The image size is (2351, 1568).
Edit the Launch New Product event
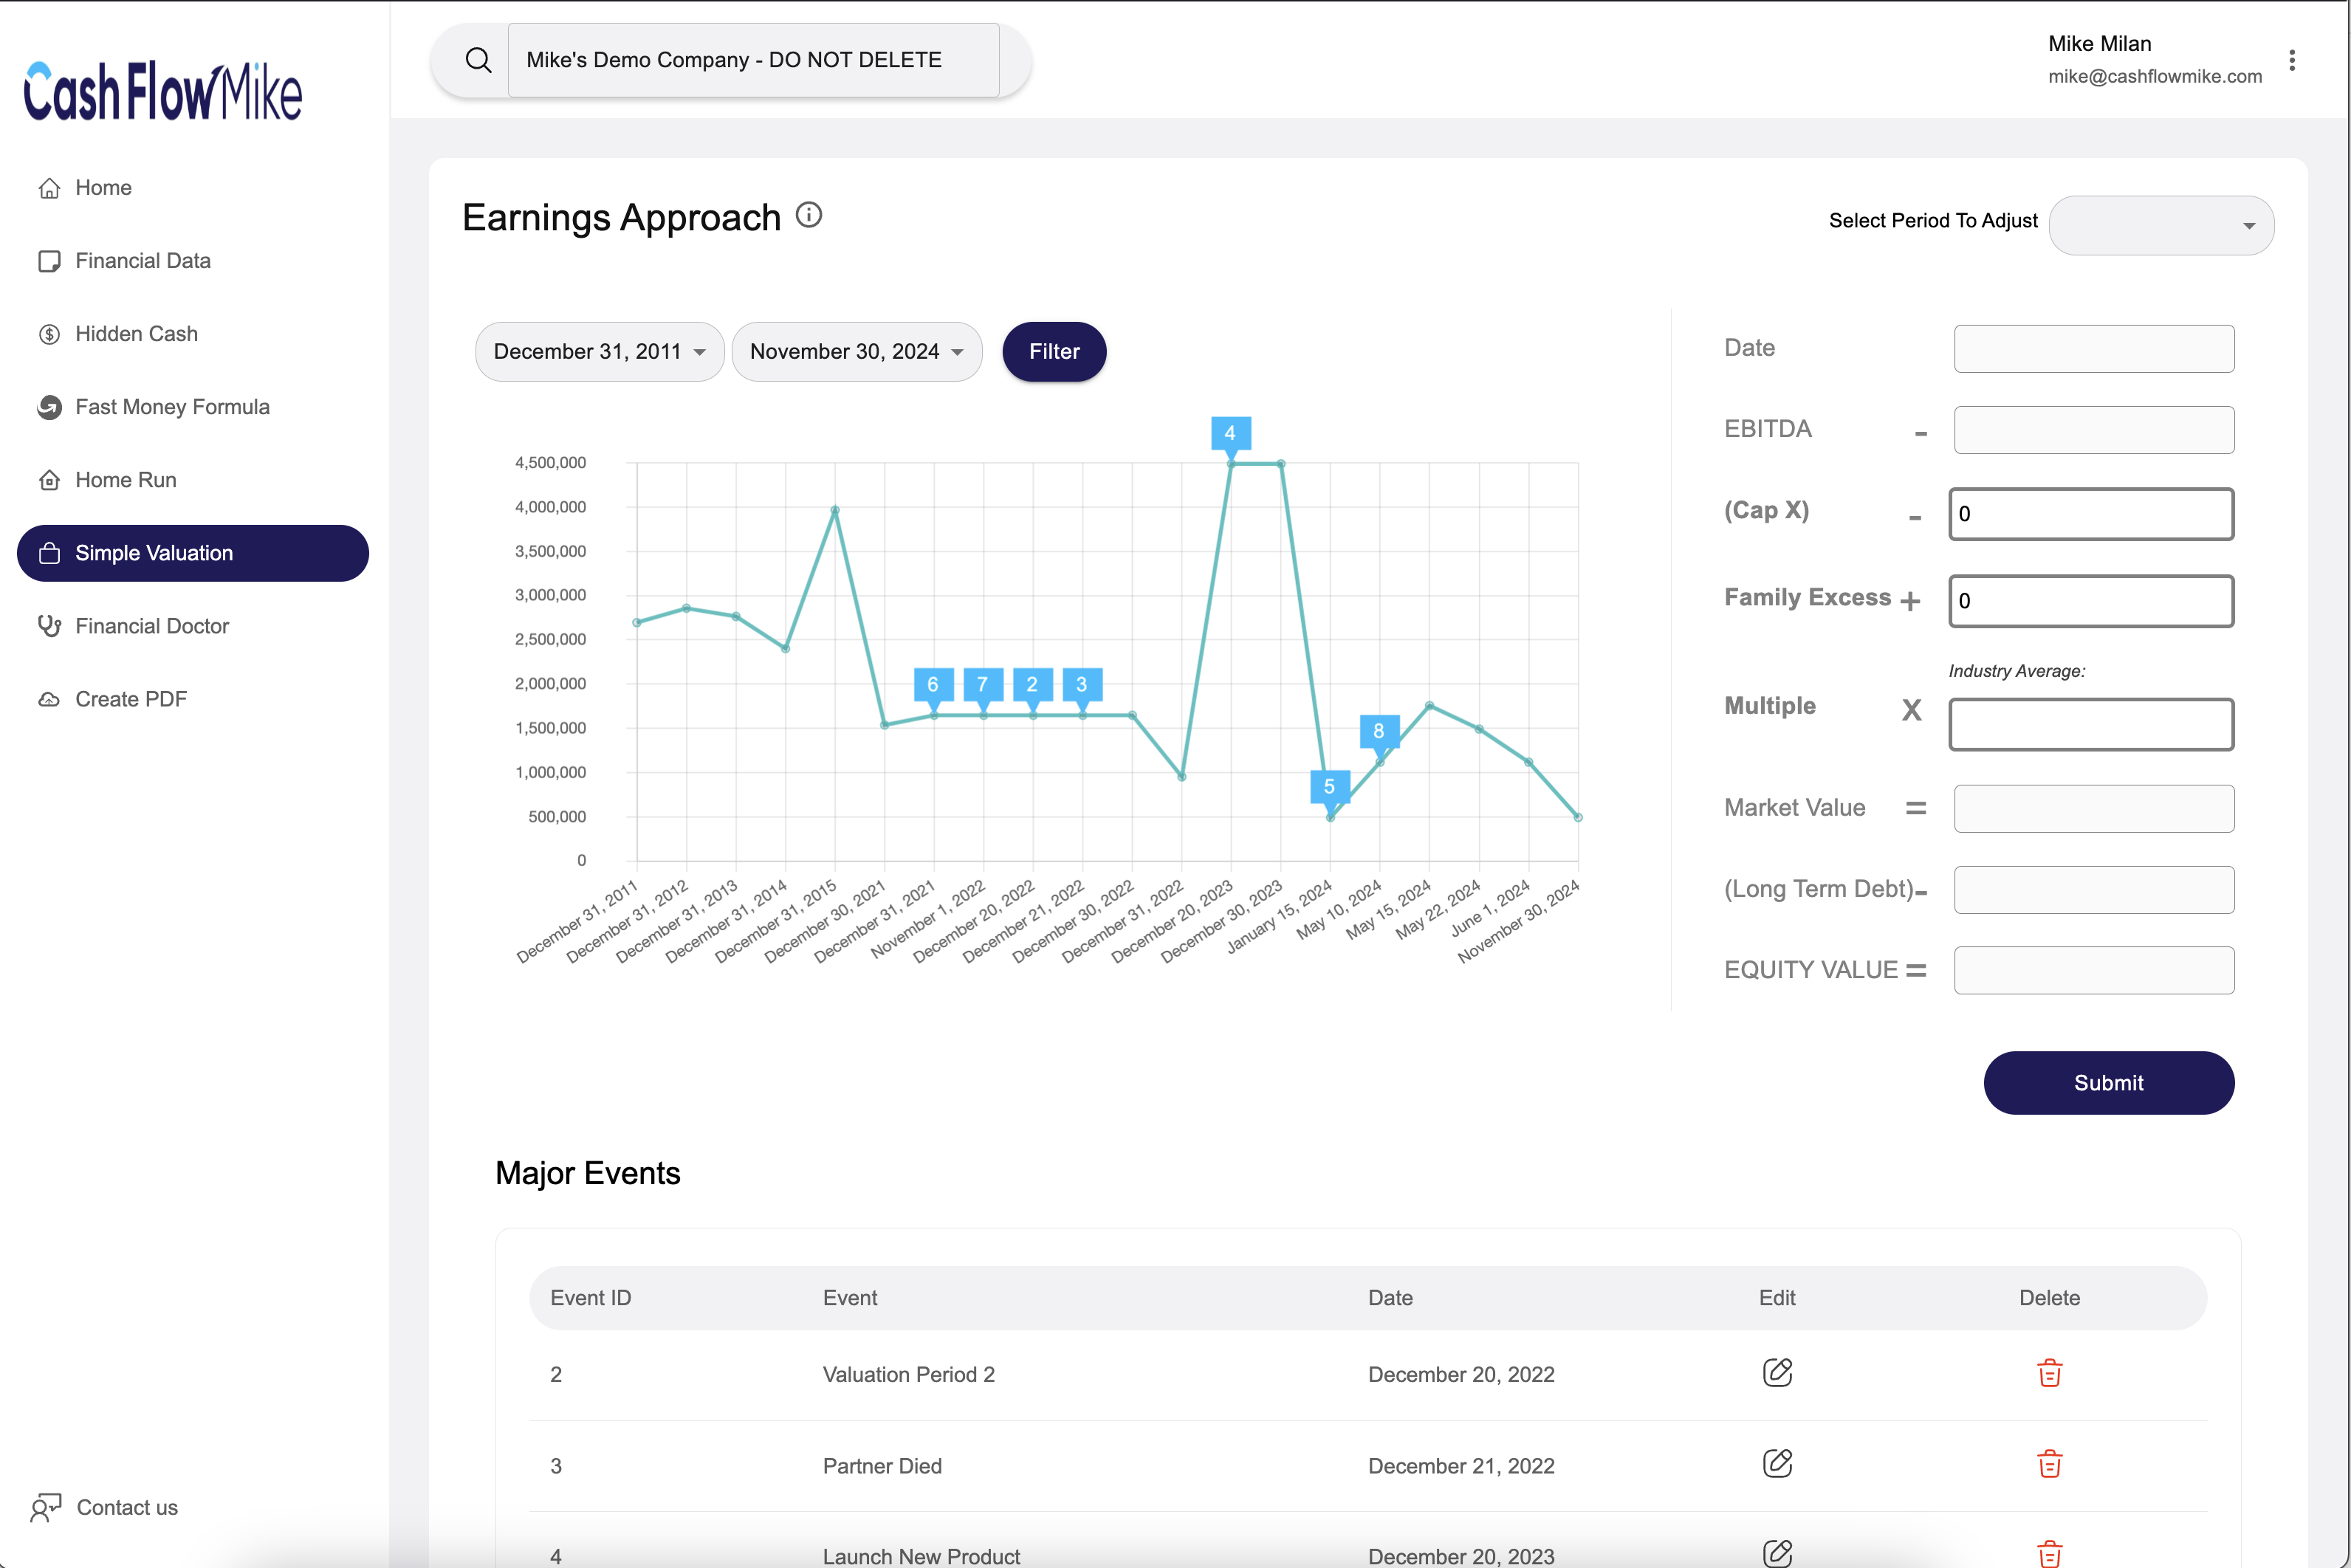[x=1776, y=1553]
